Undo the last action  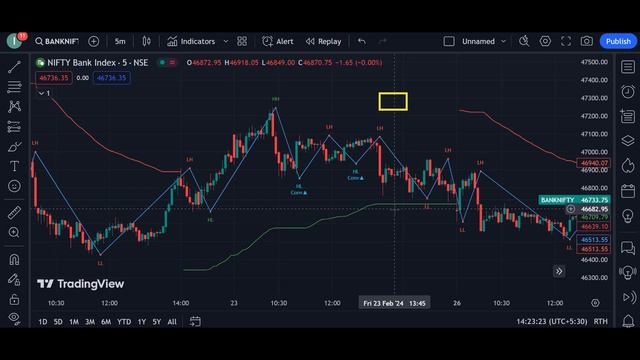[x=362, y=41]
